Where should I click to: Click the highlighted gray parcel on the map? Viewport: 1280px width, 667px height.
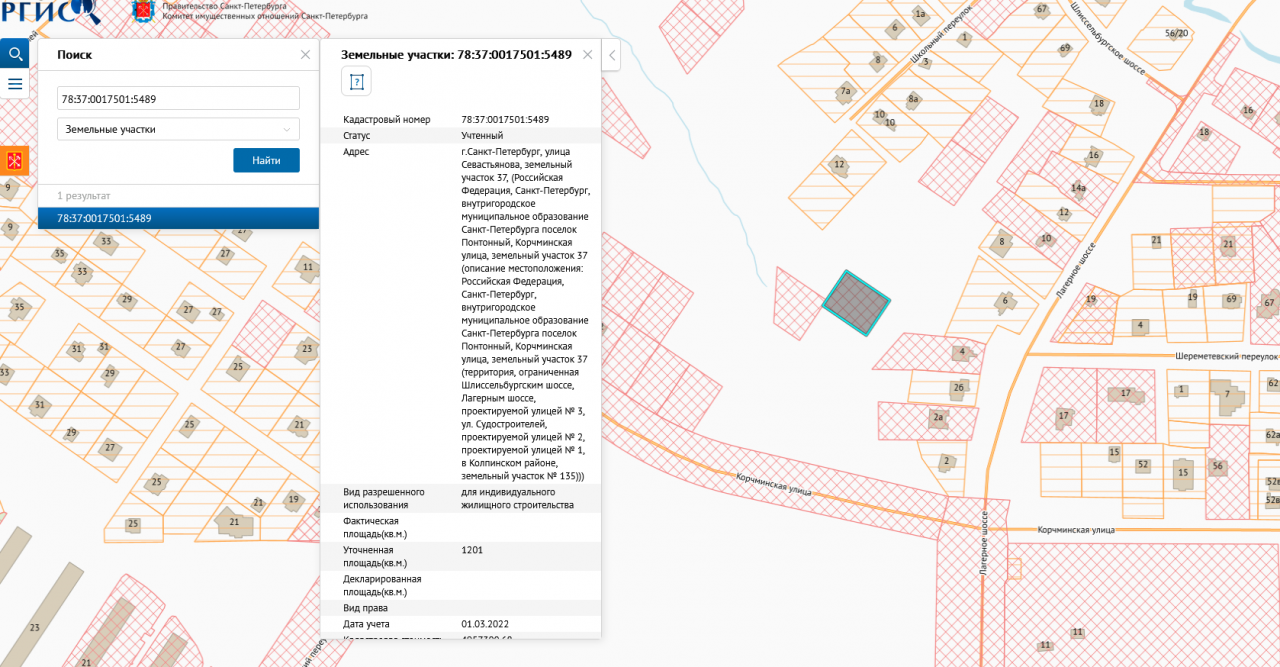856,302
